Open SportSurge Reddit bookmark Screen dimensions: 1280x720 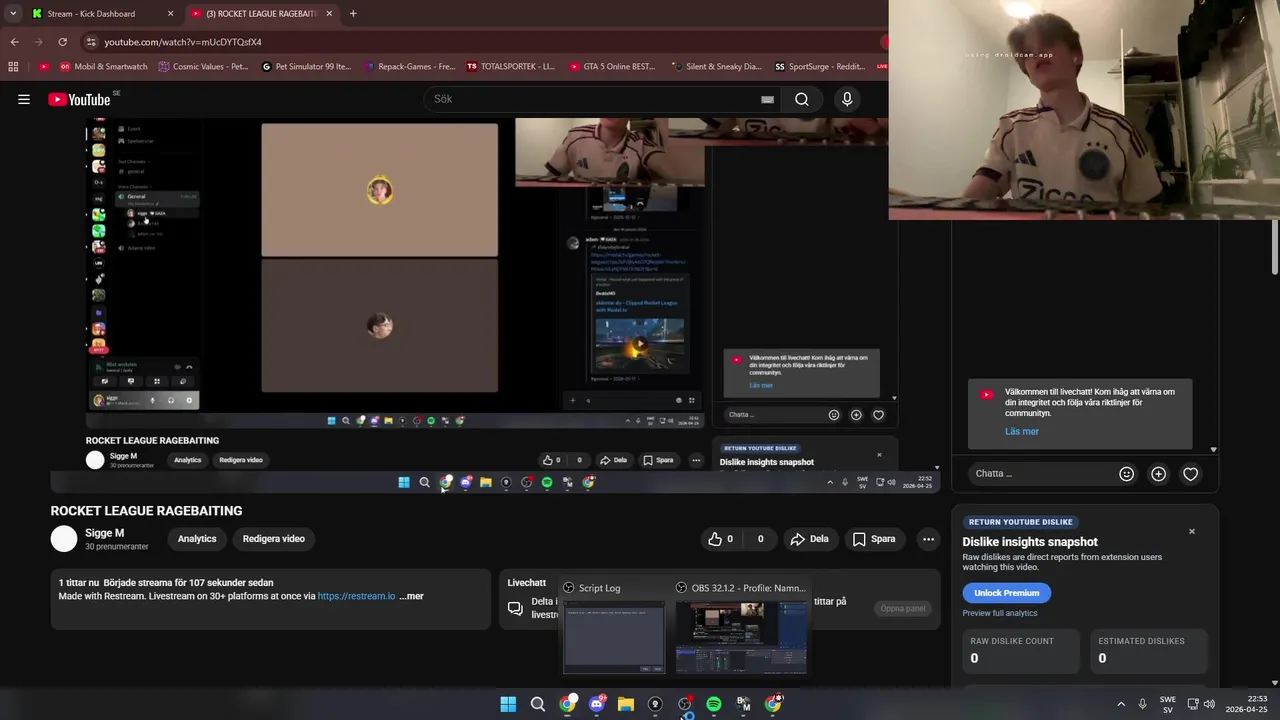pyautogui.click(x=820, y=67)
